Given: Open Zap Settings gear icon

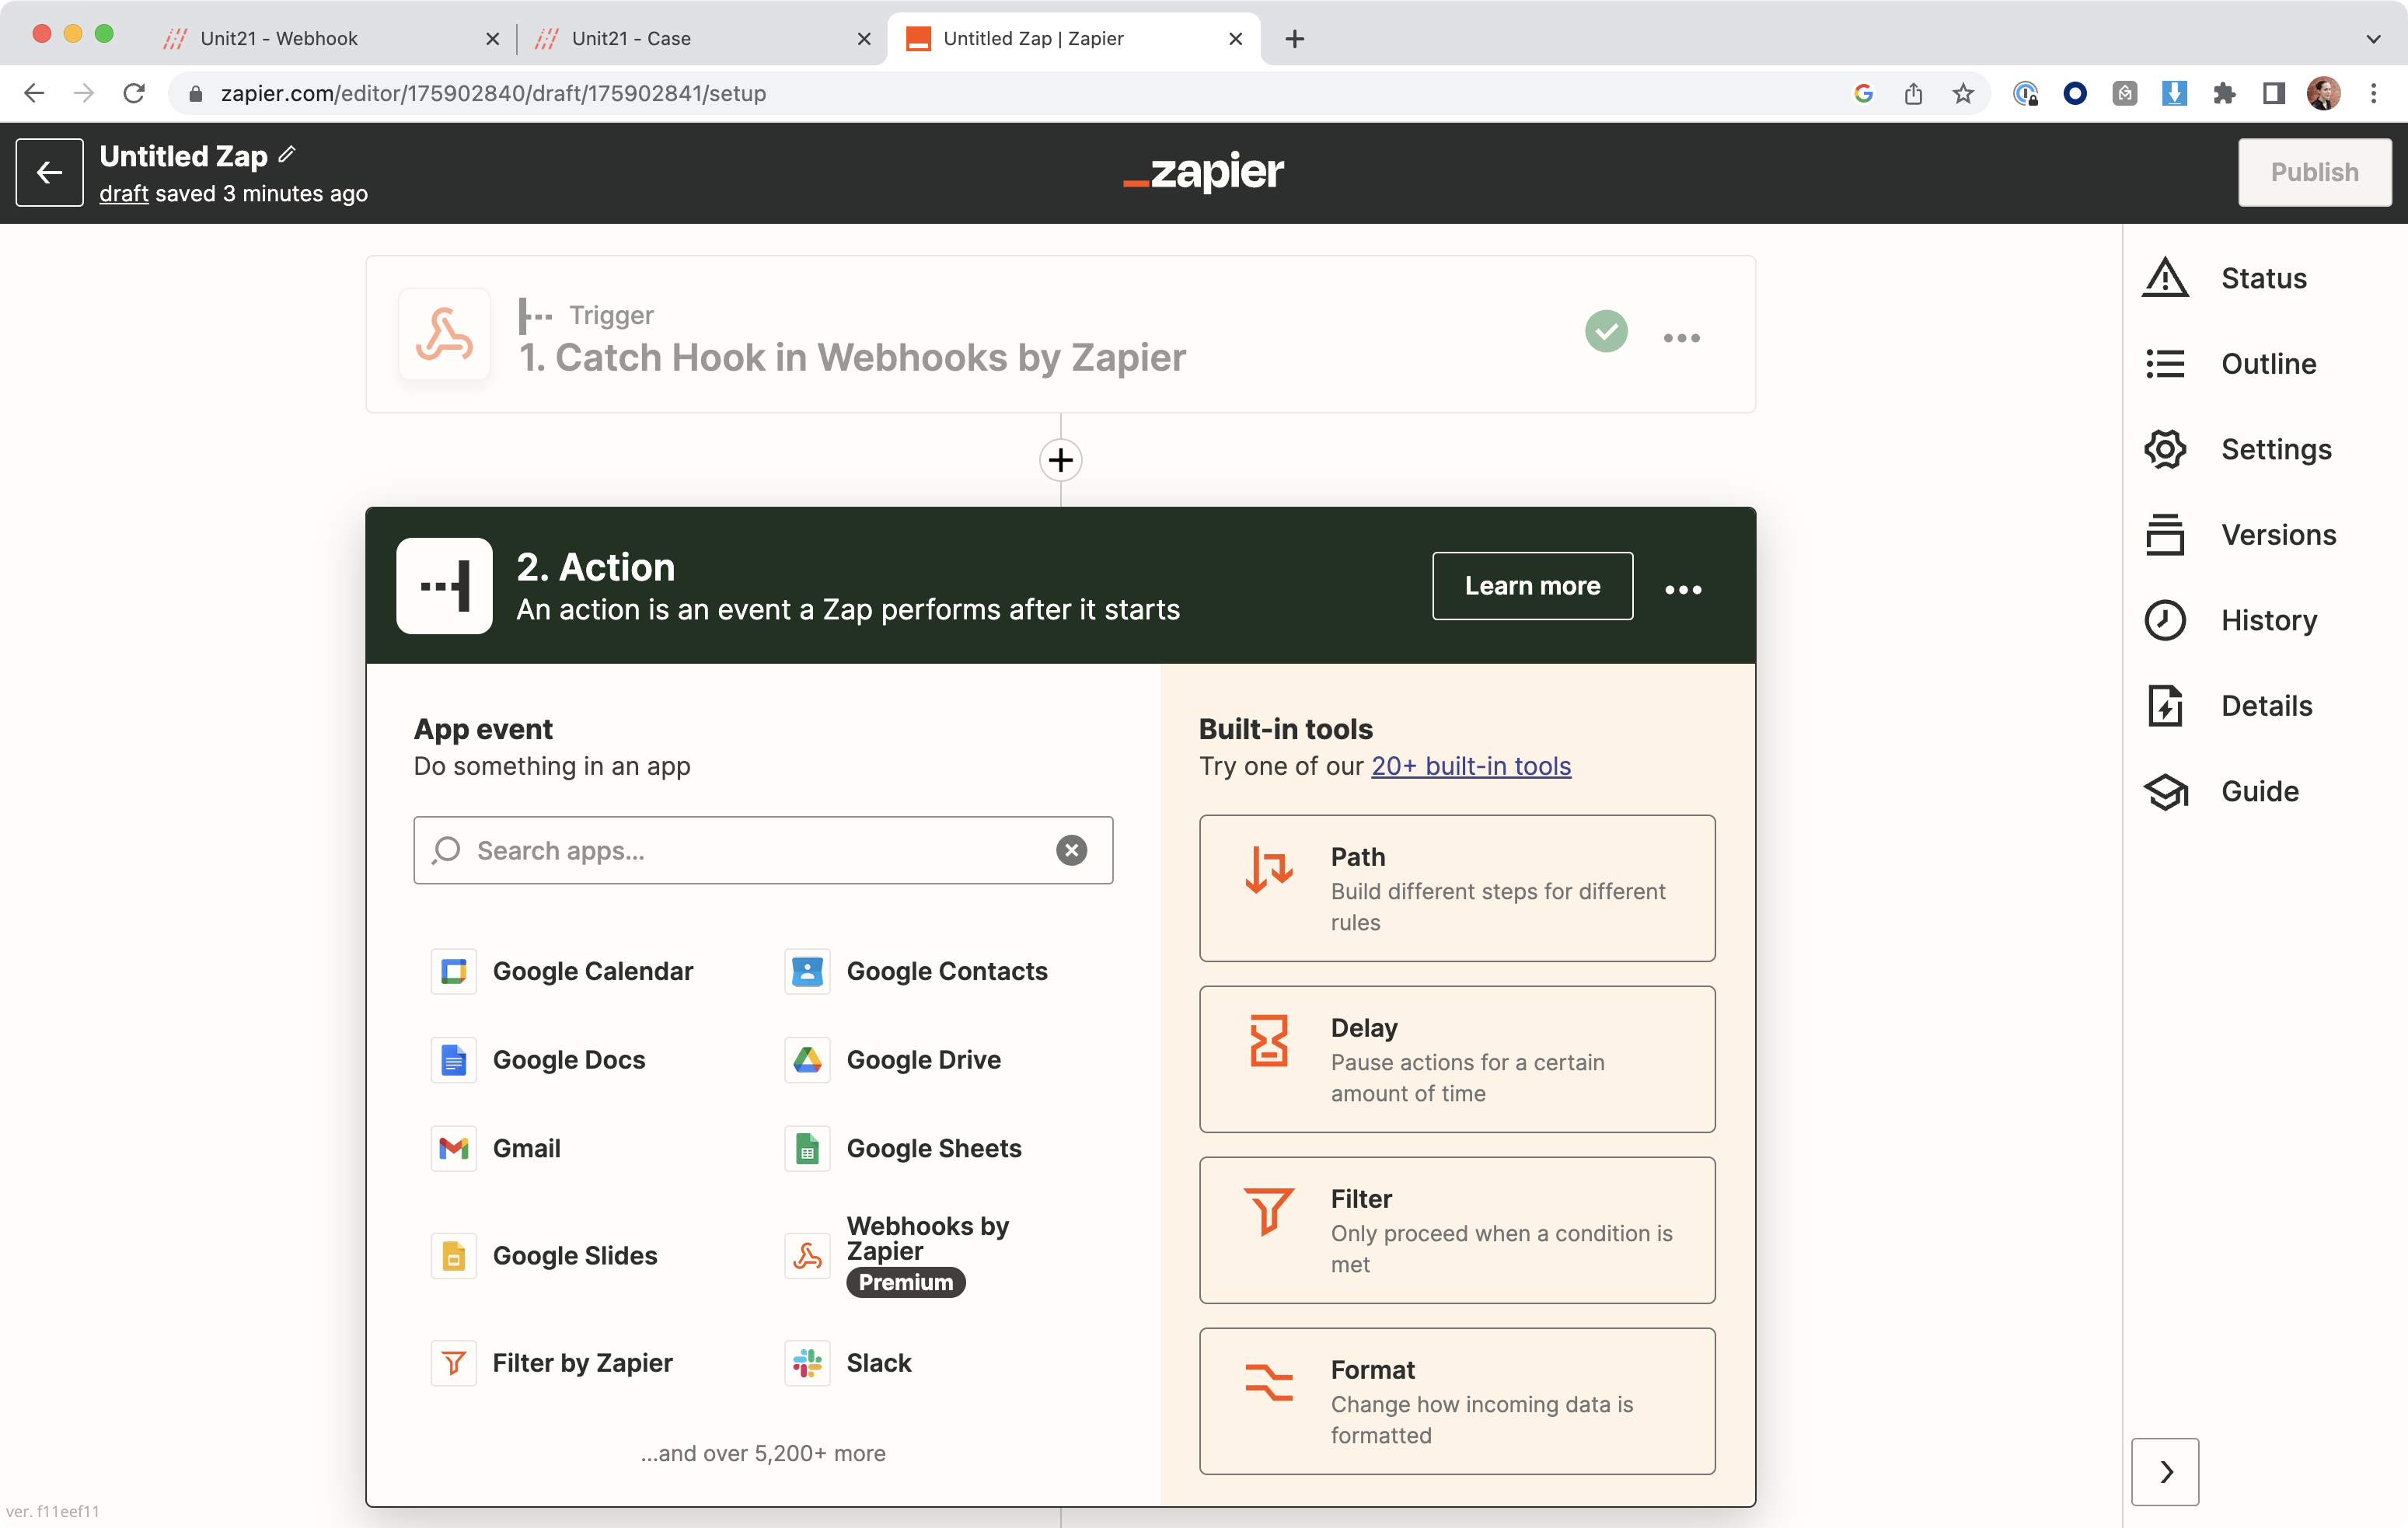Looking at the screenshot, I should click(x=2165, y=449).
